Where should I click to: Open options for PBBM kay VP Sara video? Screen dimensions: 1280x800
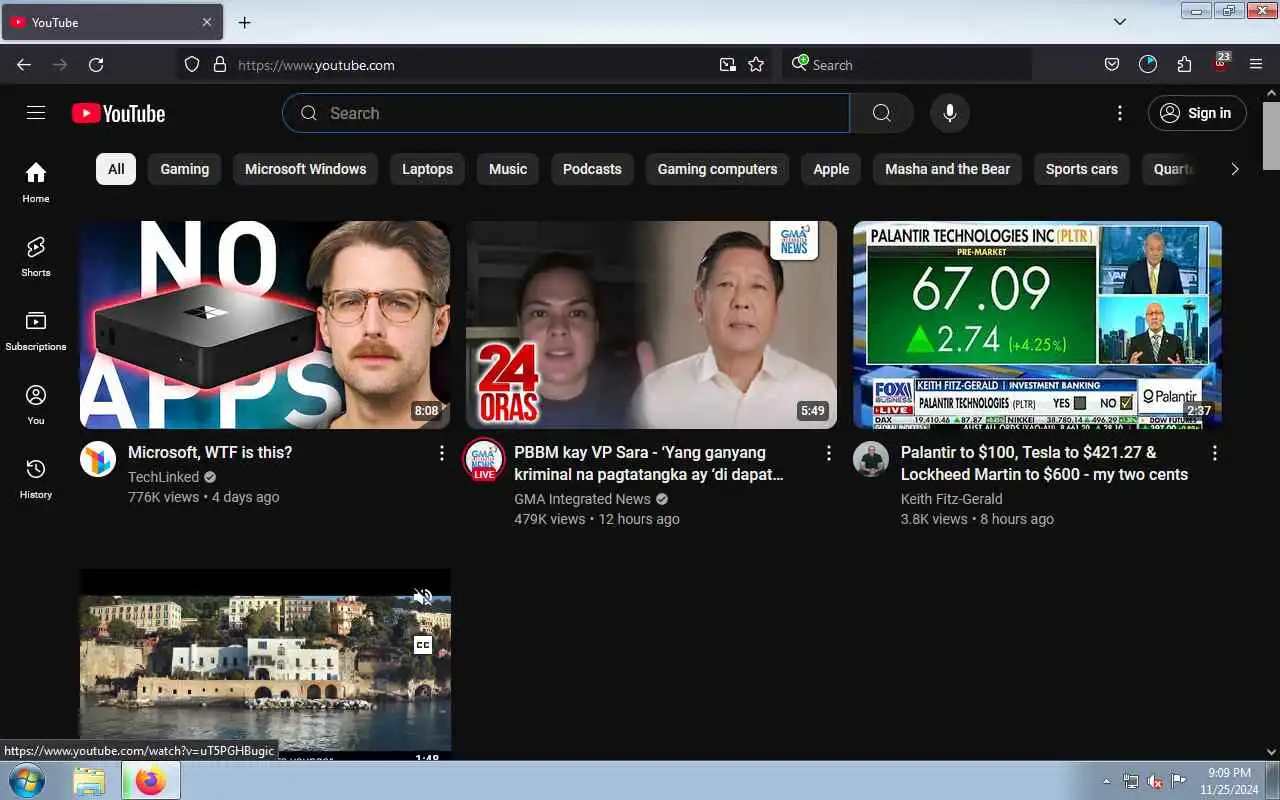pos(828,453)
